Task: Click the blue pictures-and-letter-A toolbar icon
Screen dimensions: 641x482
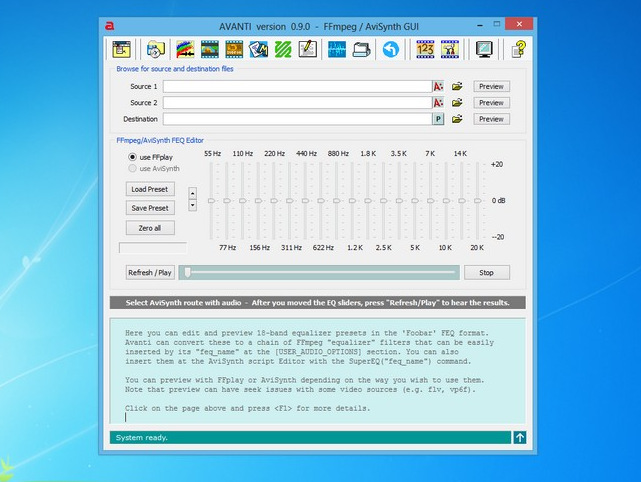Action: [x=258, y=49]
